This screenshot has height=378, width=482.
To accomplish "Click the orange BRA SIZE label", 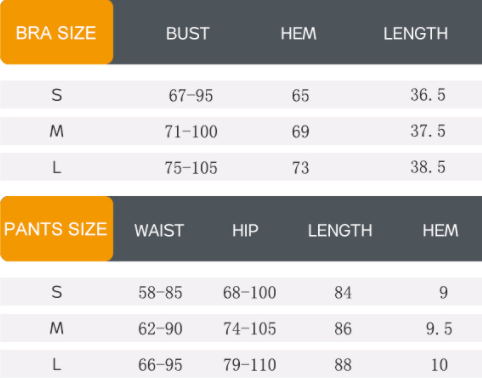I will click(x=56, y=32).
